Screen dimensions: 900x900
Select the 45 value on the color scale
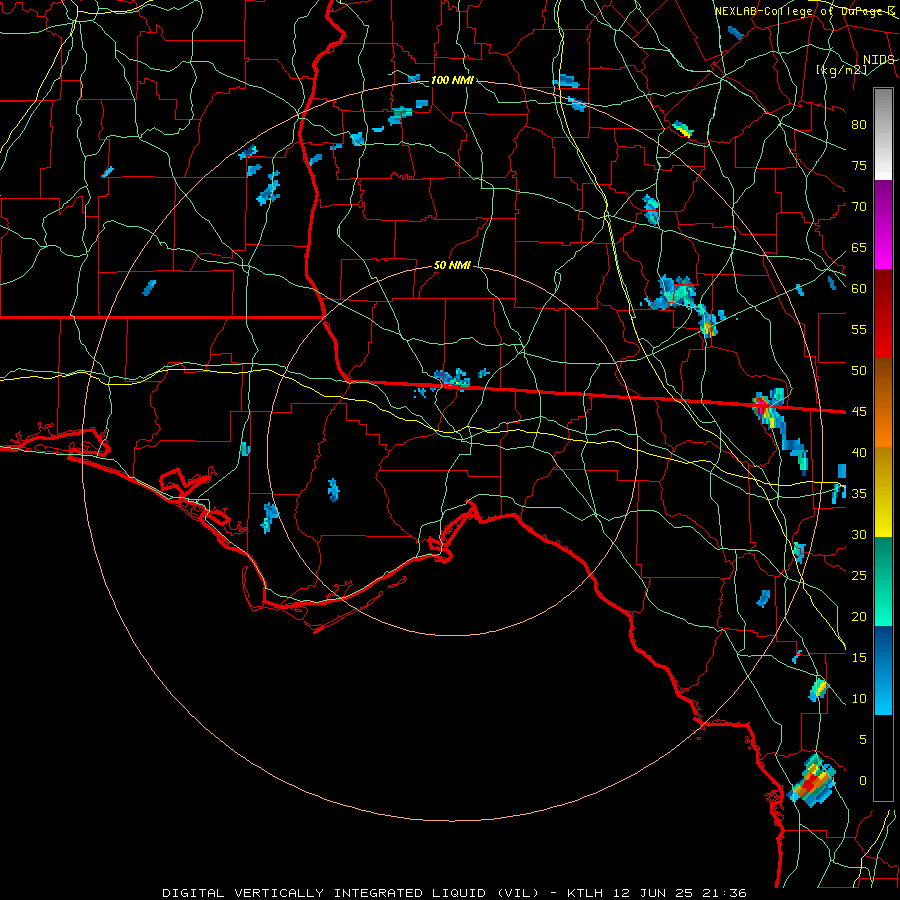tap(859, 412)
